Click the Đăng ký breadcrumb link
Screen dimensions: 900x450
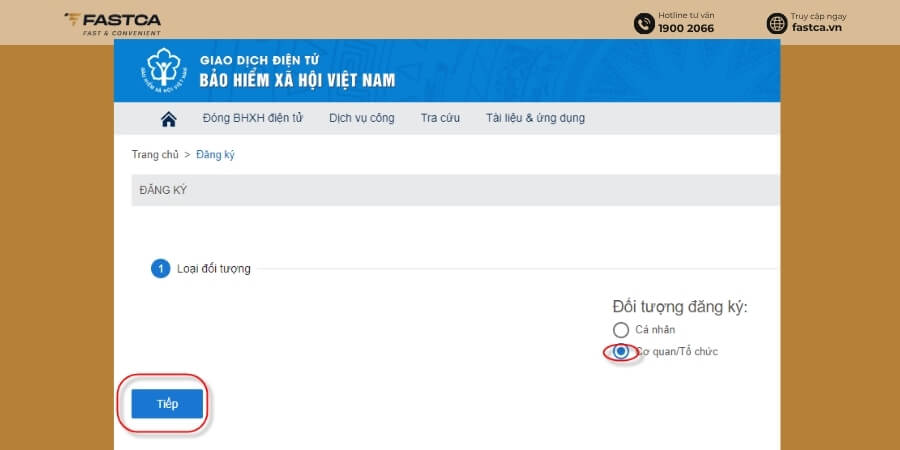(215, 154)
